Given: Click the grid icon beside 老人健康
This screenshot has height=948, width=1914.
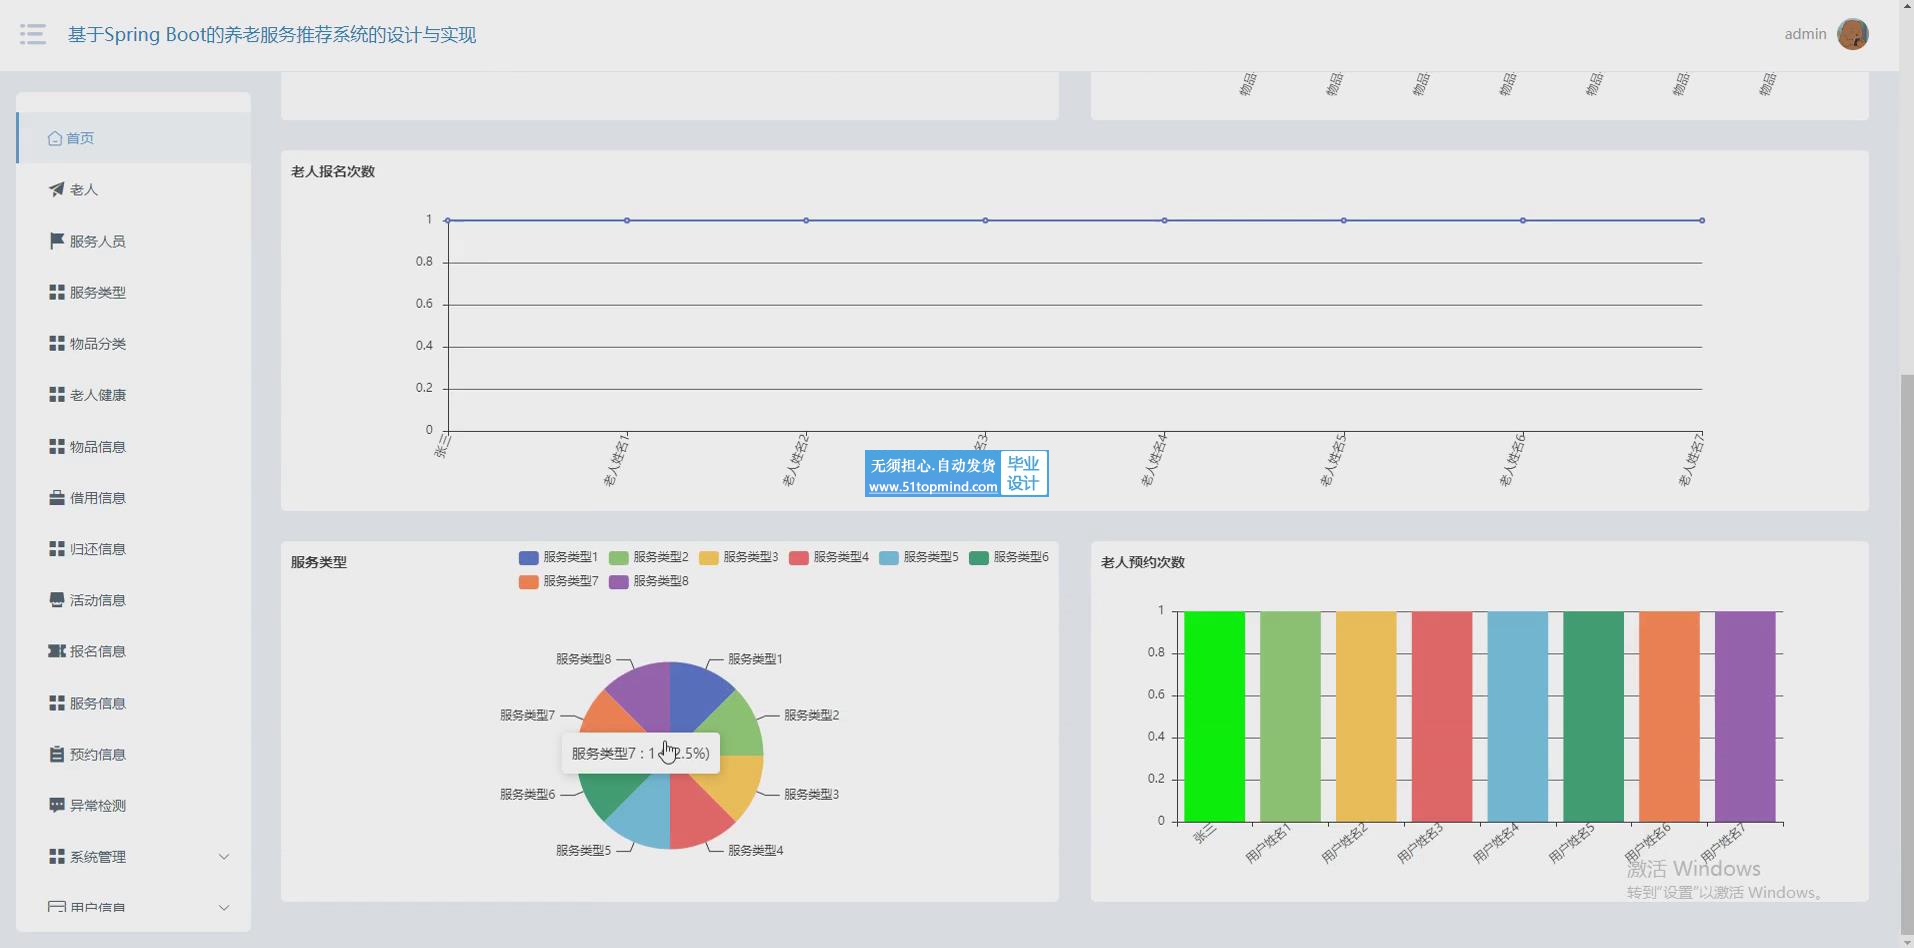Looking at the screenshot, I should (x=57, y=395).
